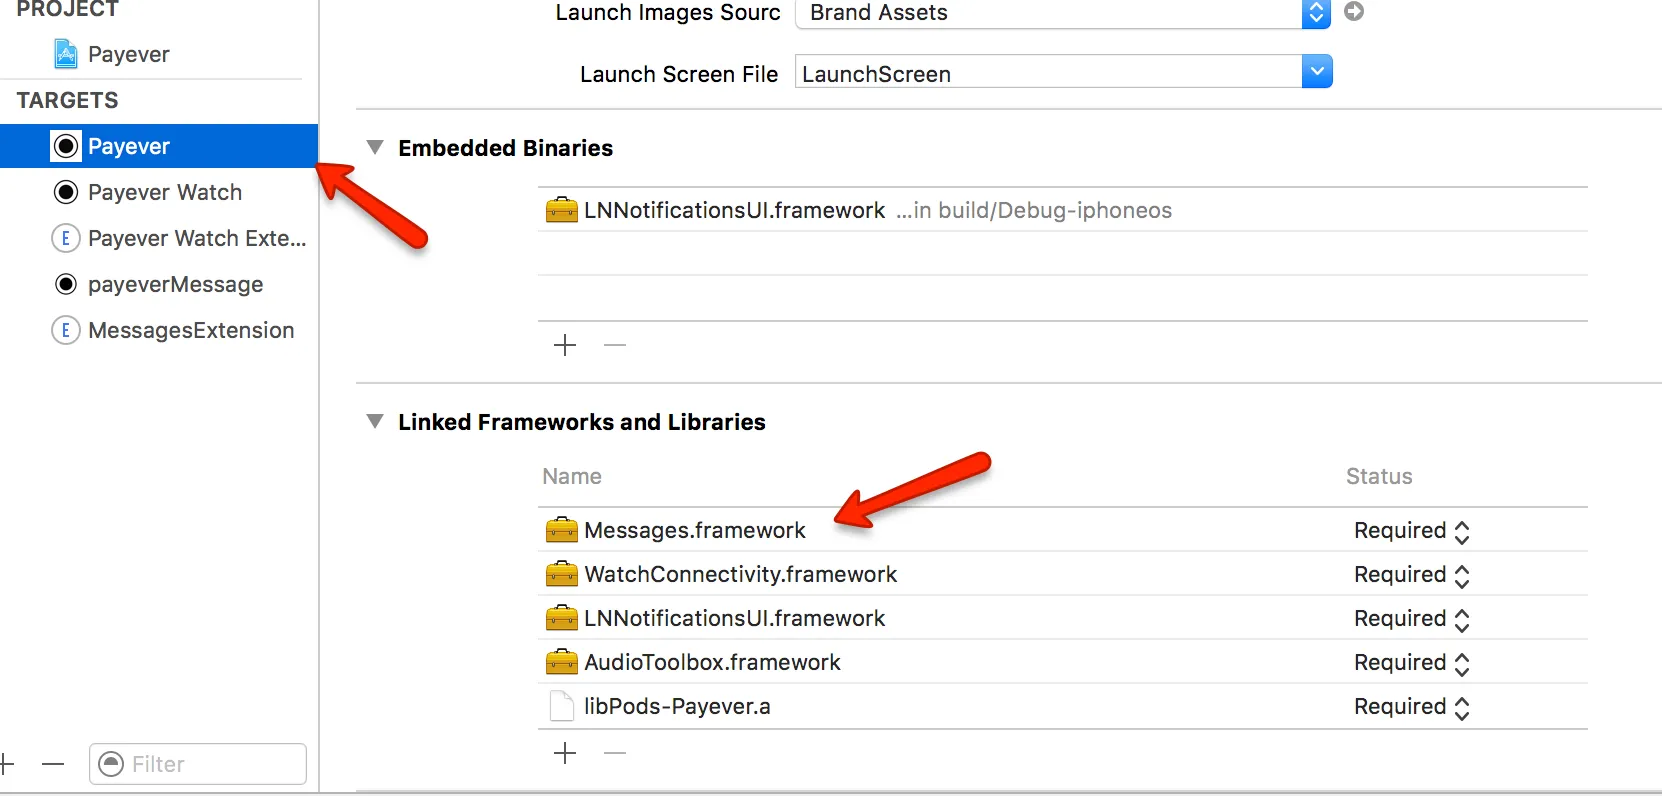Click the Payever Watch target icon
This screenshot has width=1662, height=796.
[x=66, y=192]
